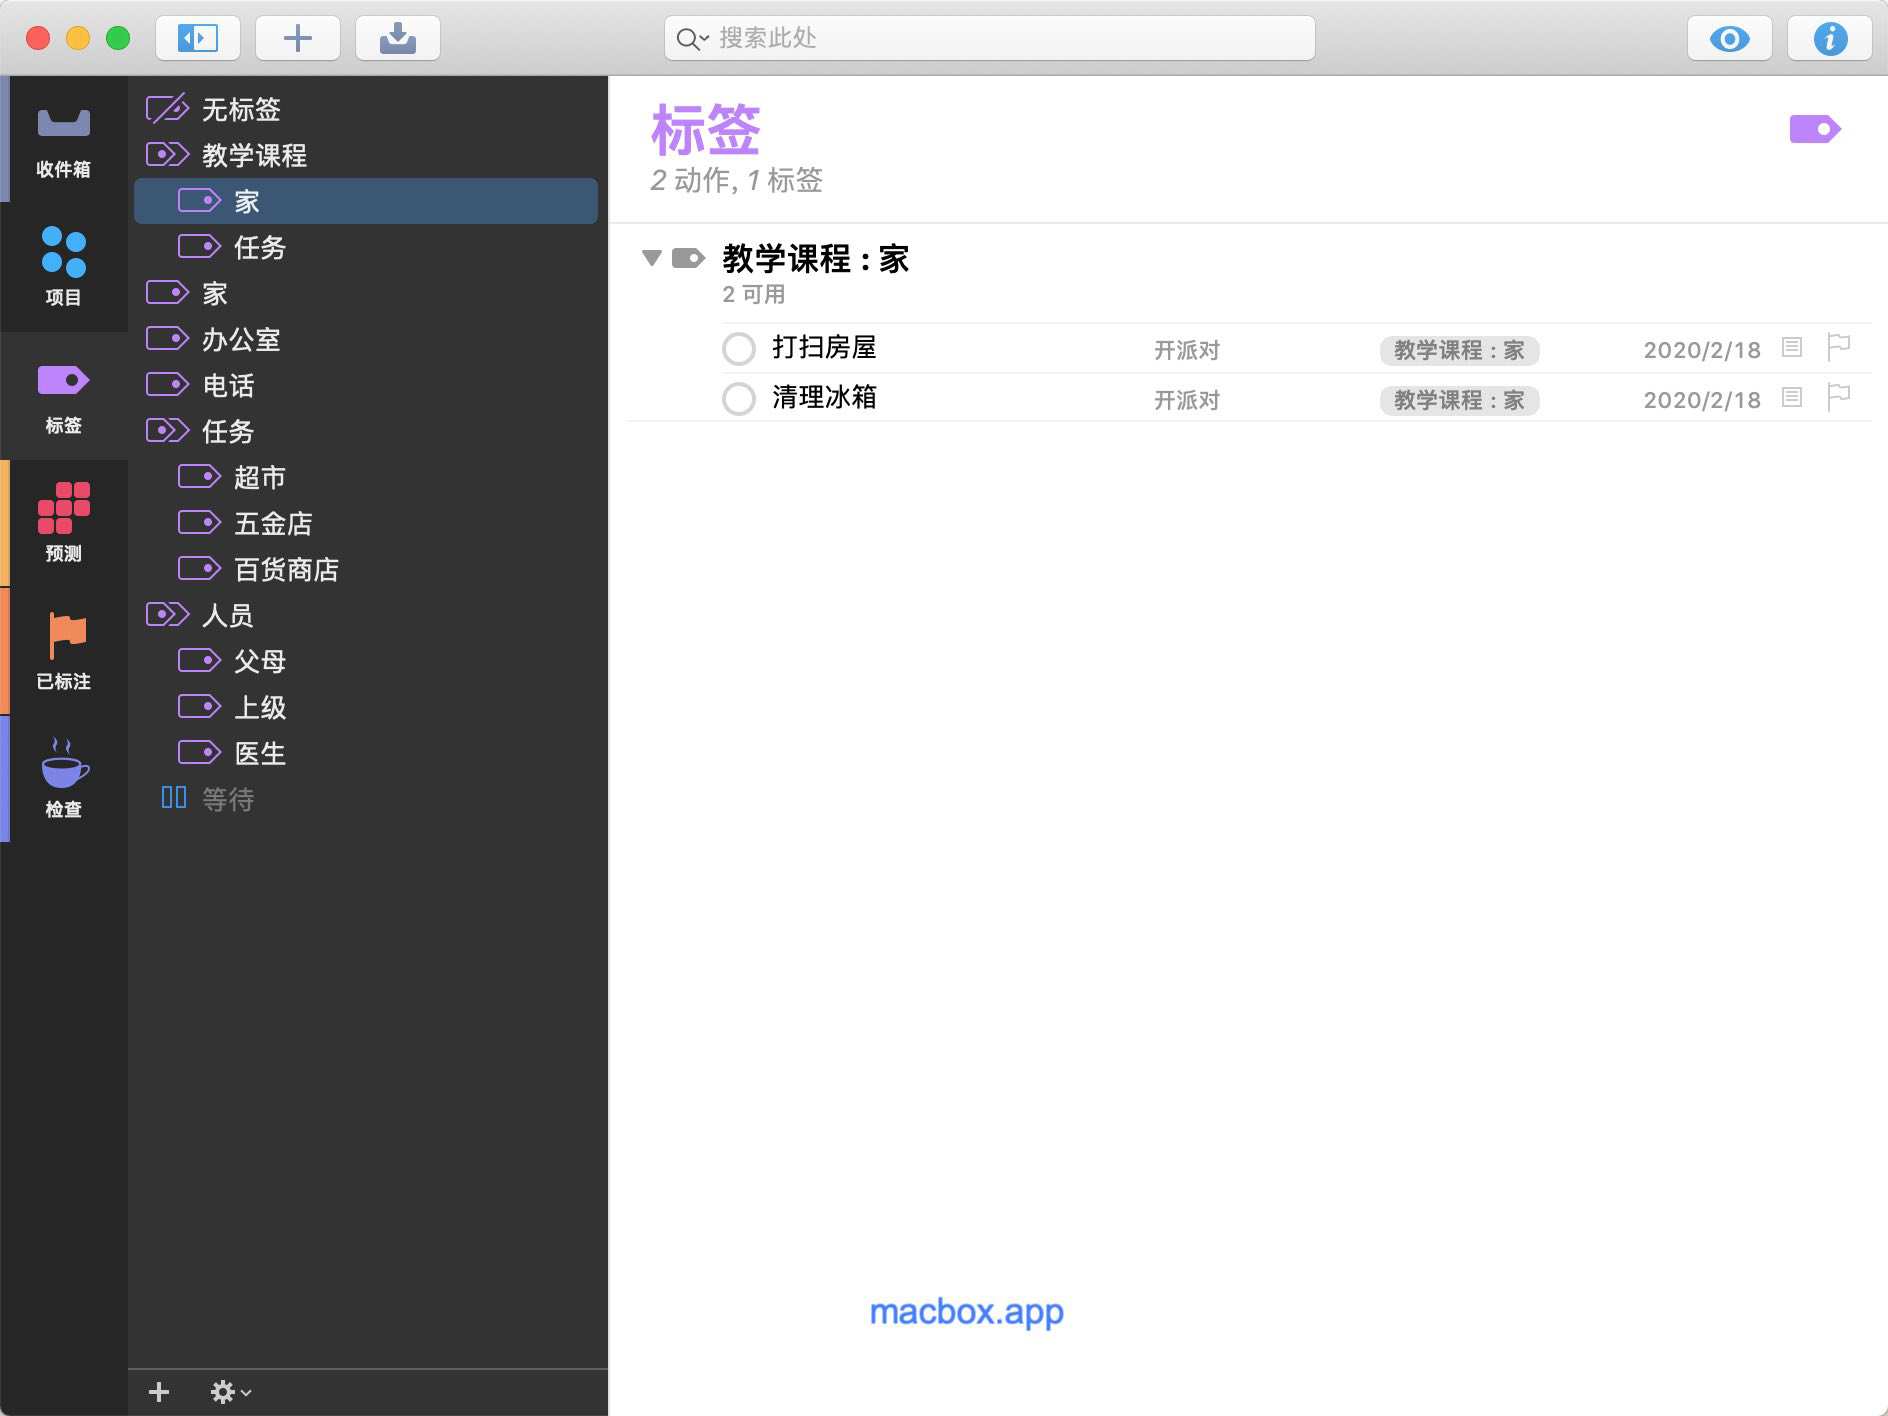Image resolution: width=1888 pixels, height=1416 pixels.
Task: Select the 超市 tag under 任务
Action: click(x=259, y=478)
